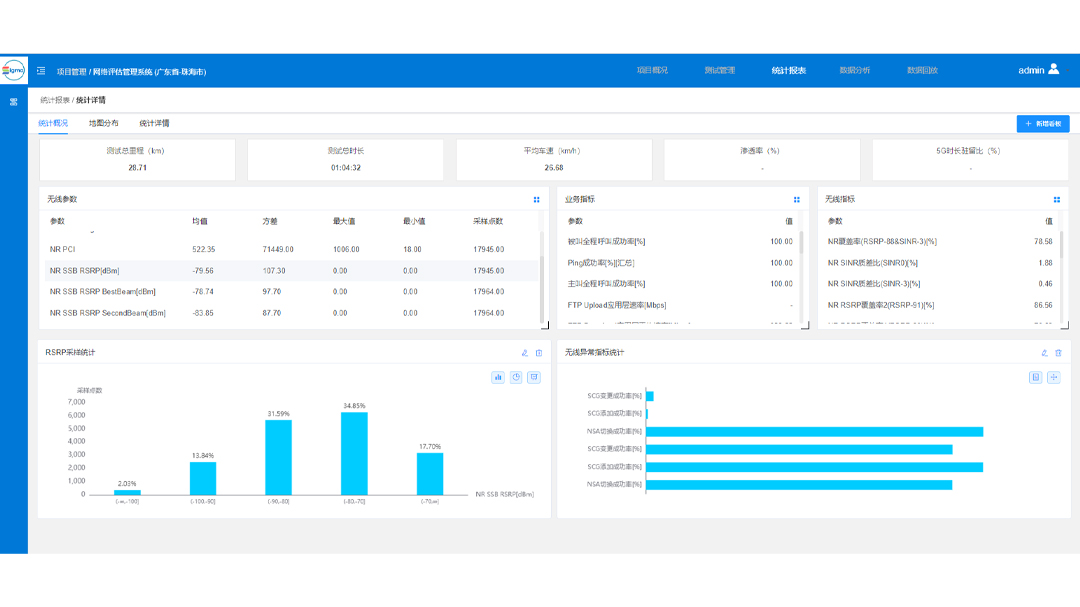
Task: Delete the 无线异常指标统计 panel
Action: pyautogui.click(x=1058, y=353)
